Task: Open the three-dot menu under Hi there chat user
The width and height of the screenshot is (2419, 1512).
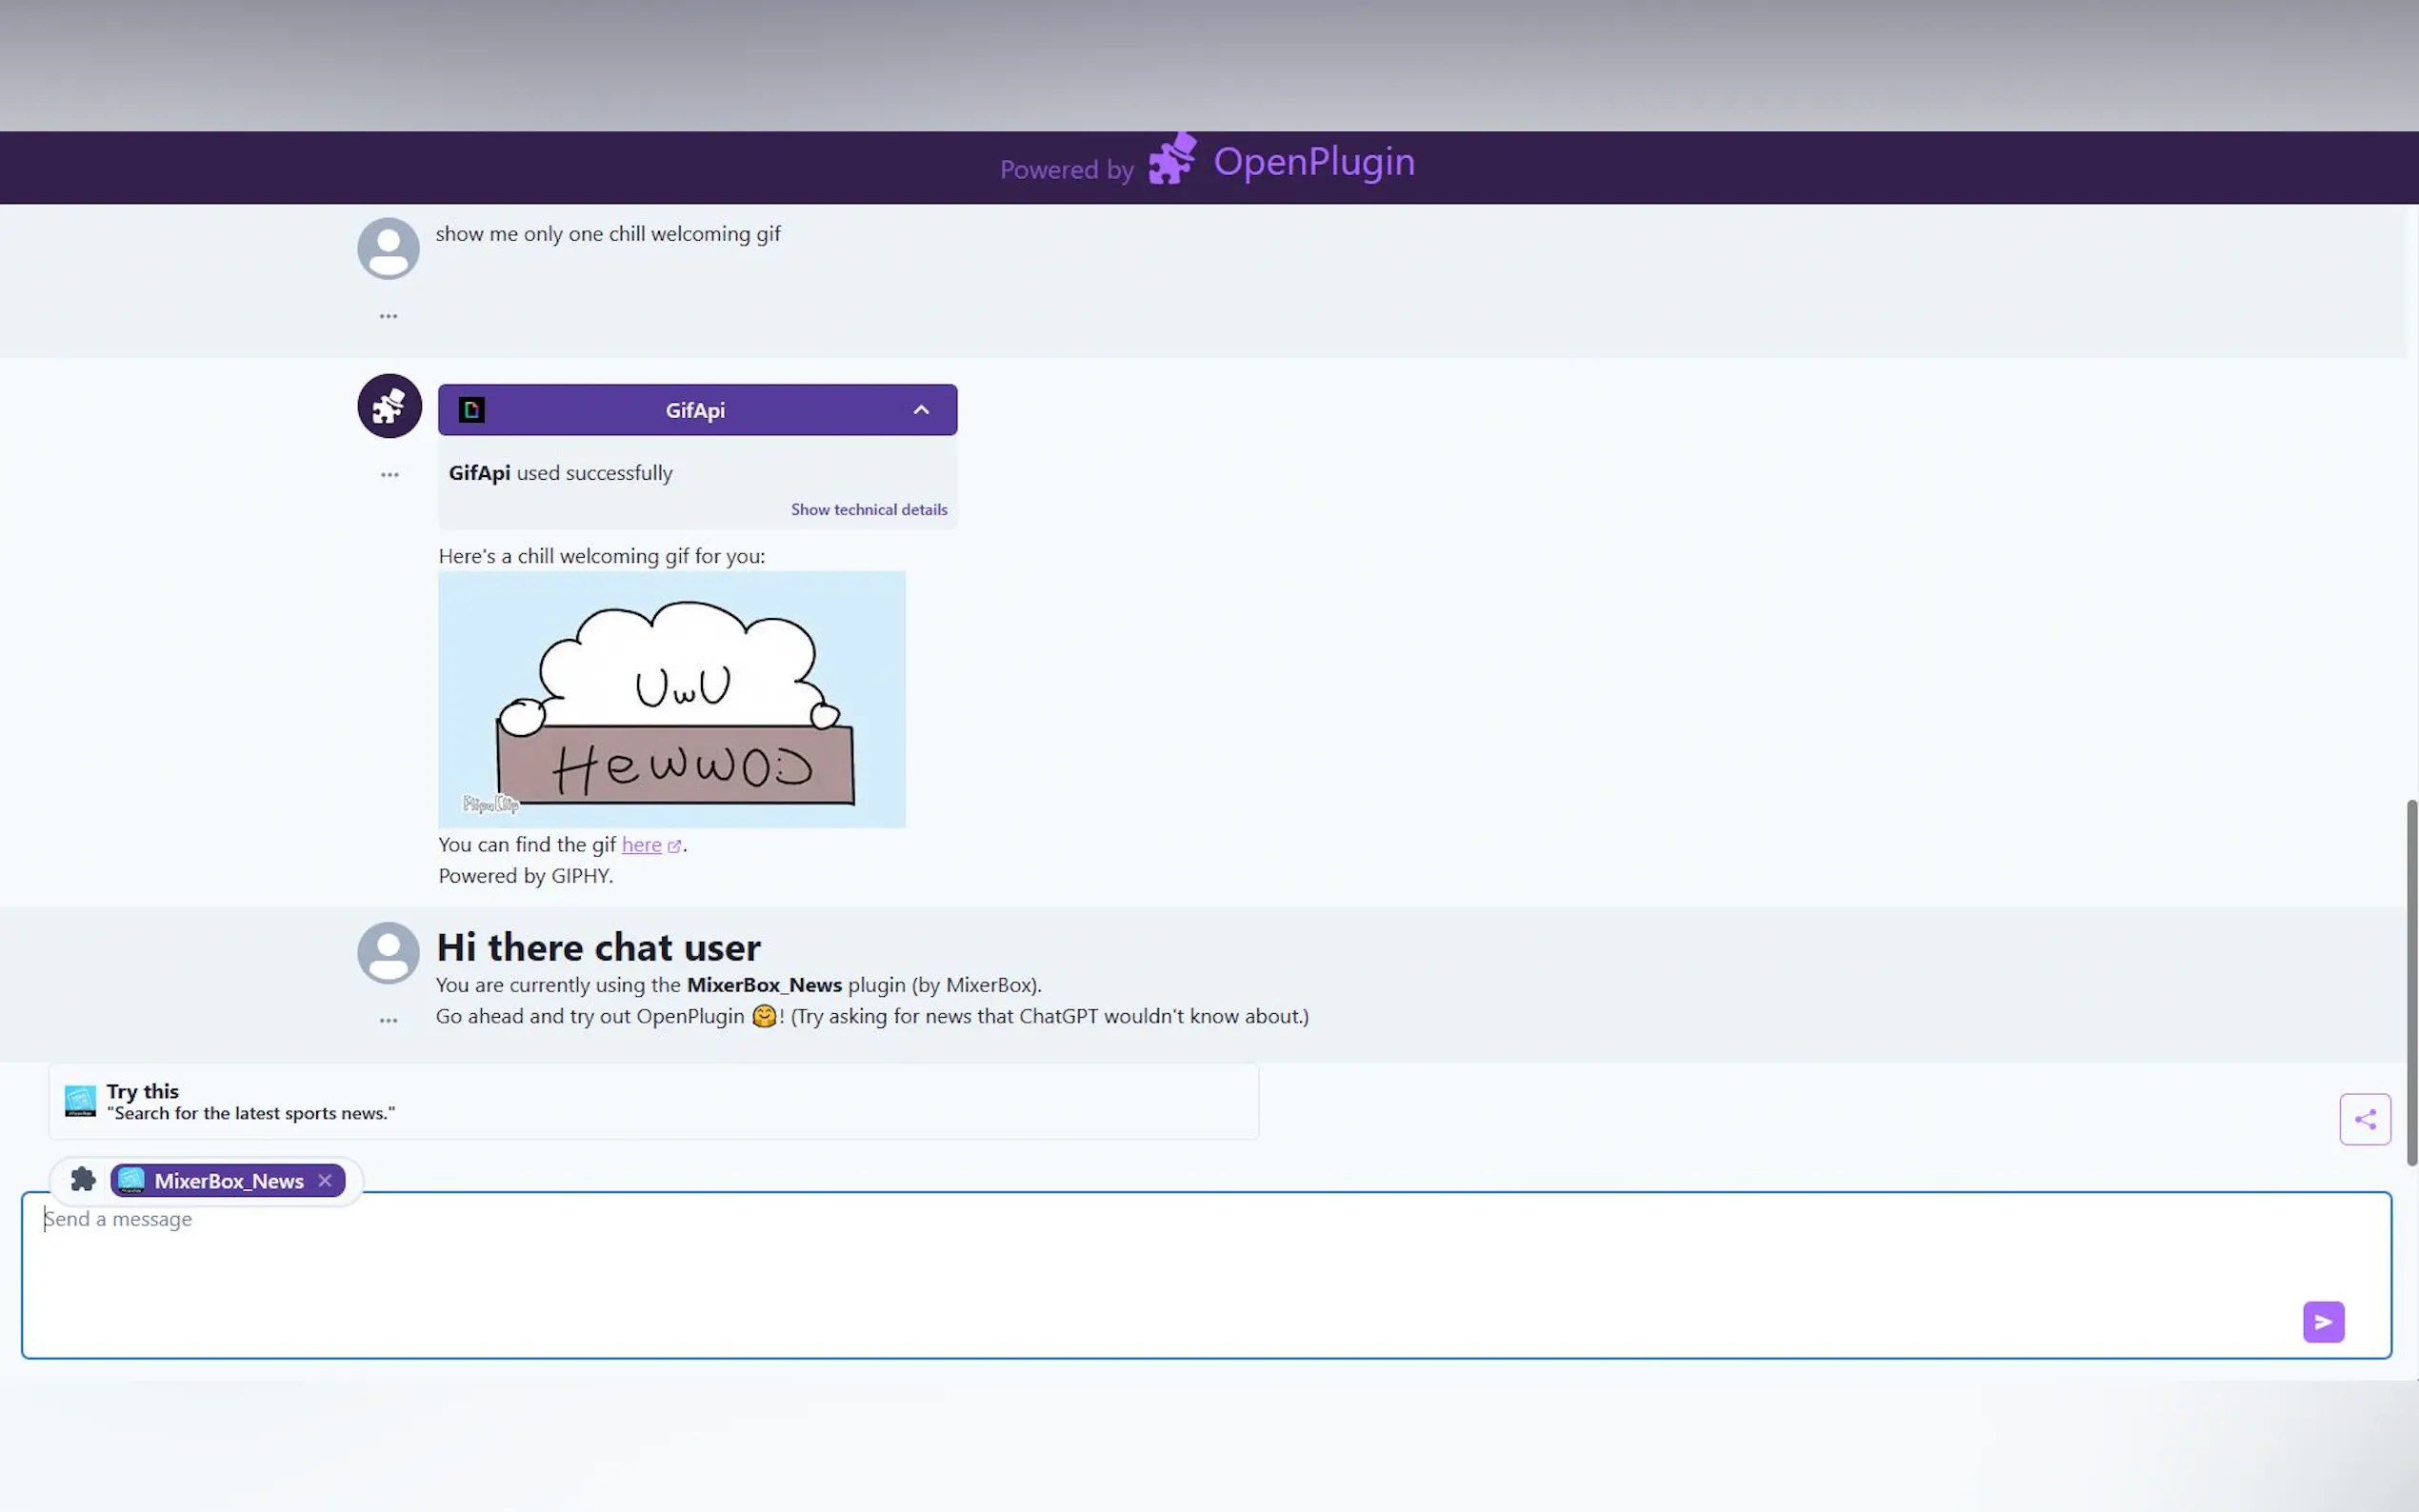Action: coord(388,1020)
